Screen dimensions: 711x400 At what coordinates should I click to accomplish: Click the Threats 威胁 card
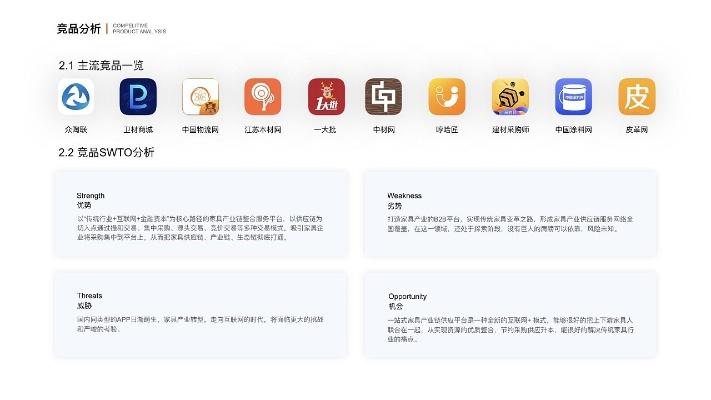click(x=201, y=314)
